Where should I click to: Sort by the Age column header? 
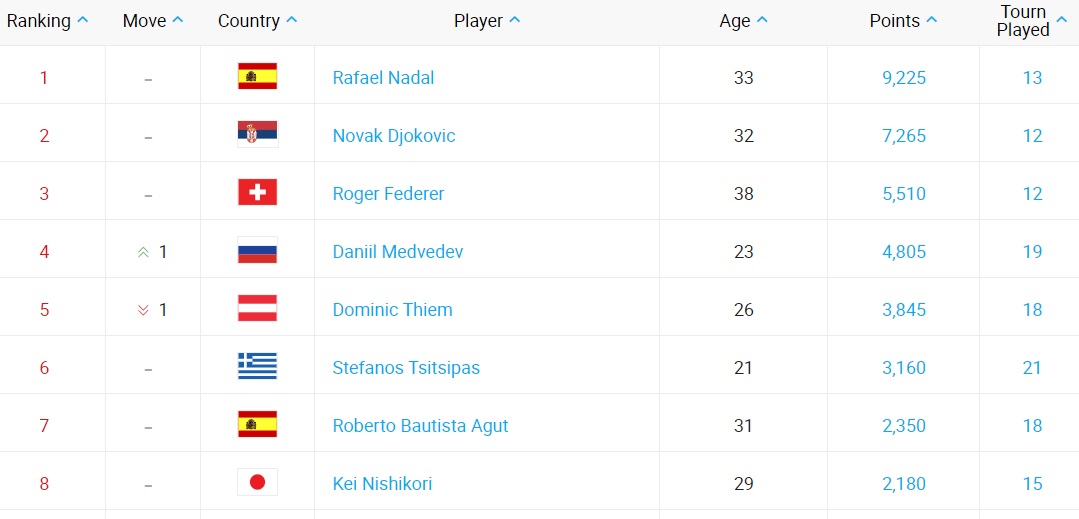click(743, 21)
